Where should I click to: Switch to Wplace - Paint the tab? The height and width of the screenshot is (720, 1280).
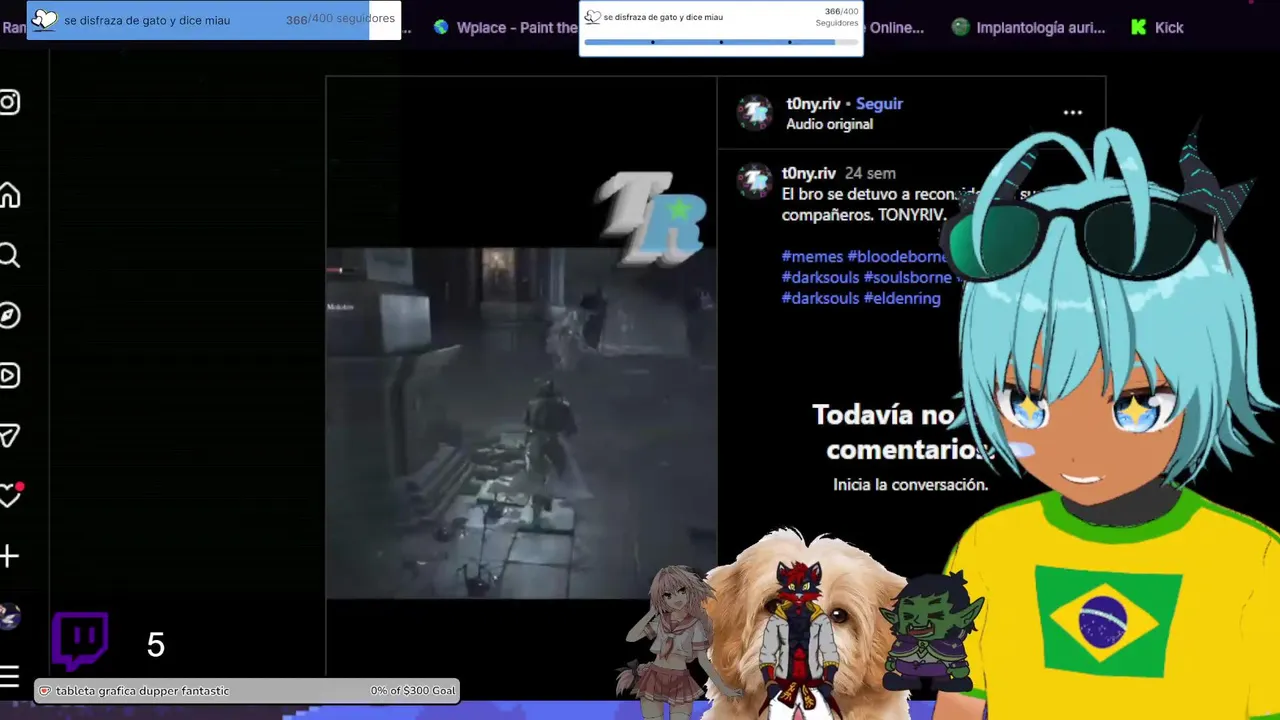coord(505,28)
